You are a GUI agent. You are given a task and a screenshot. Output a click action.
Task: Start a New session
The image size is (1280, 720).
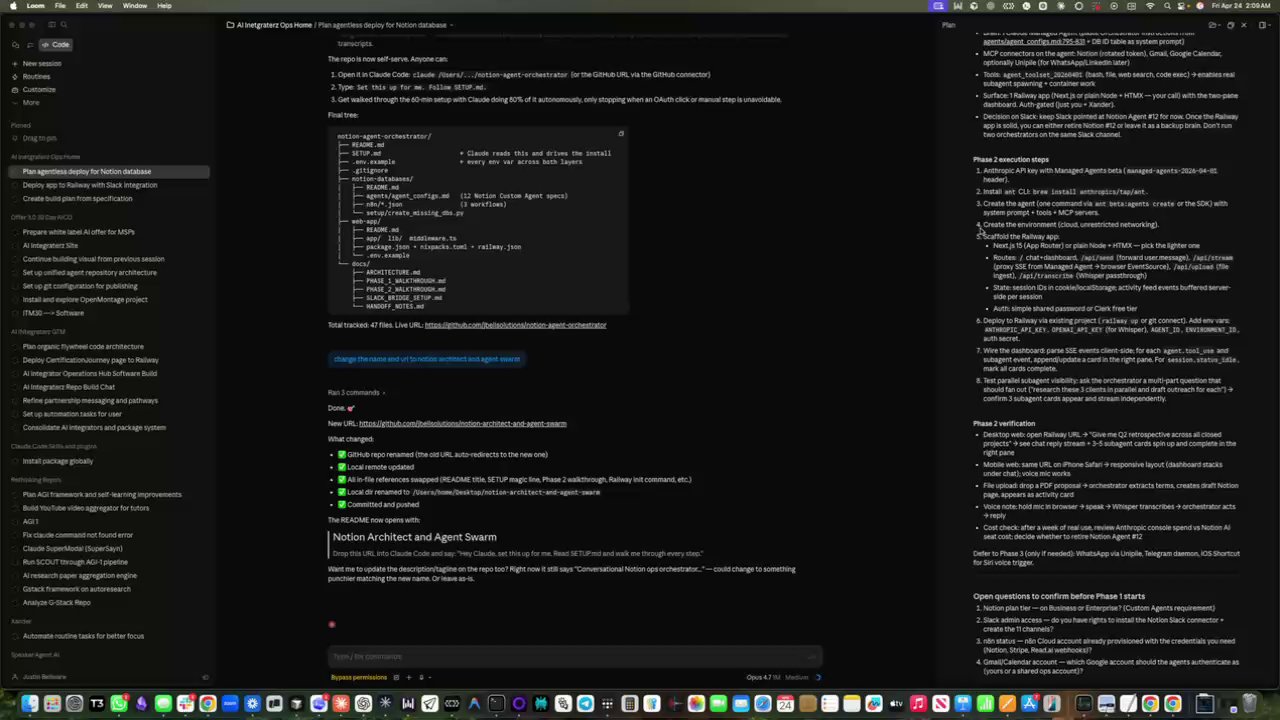[41, 64]
